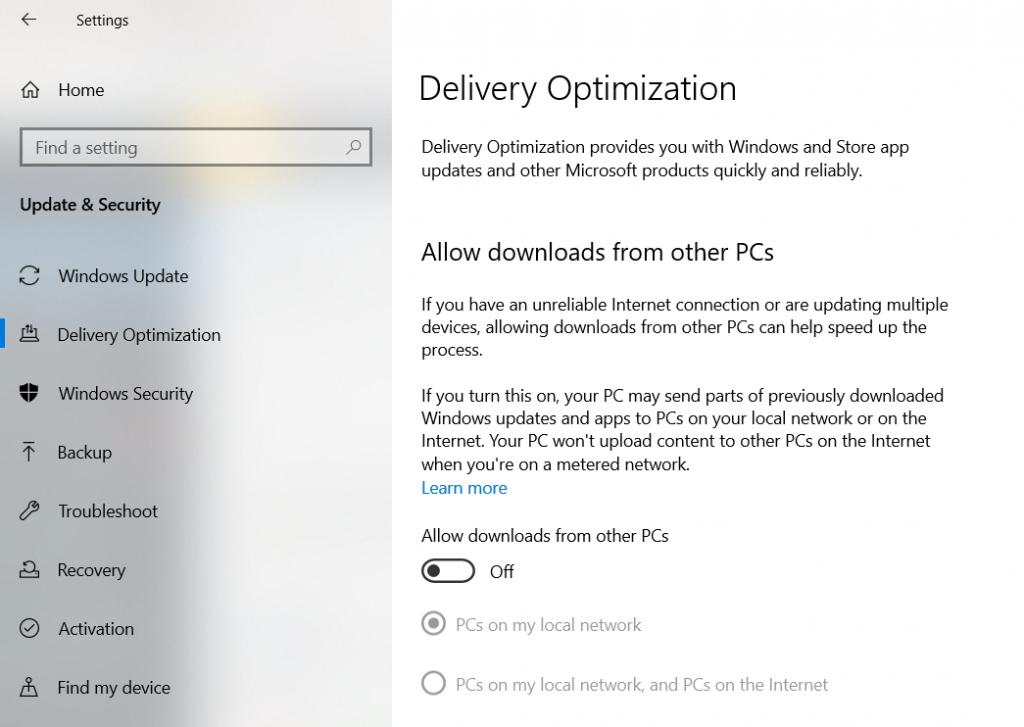Select local network and Internet PCs option

(x=433, y=684)
